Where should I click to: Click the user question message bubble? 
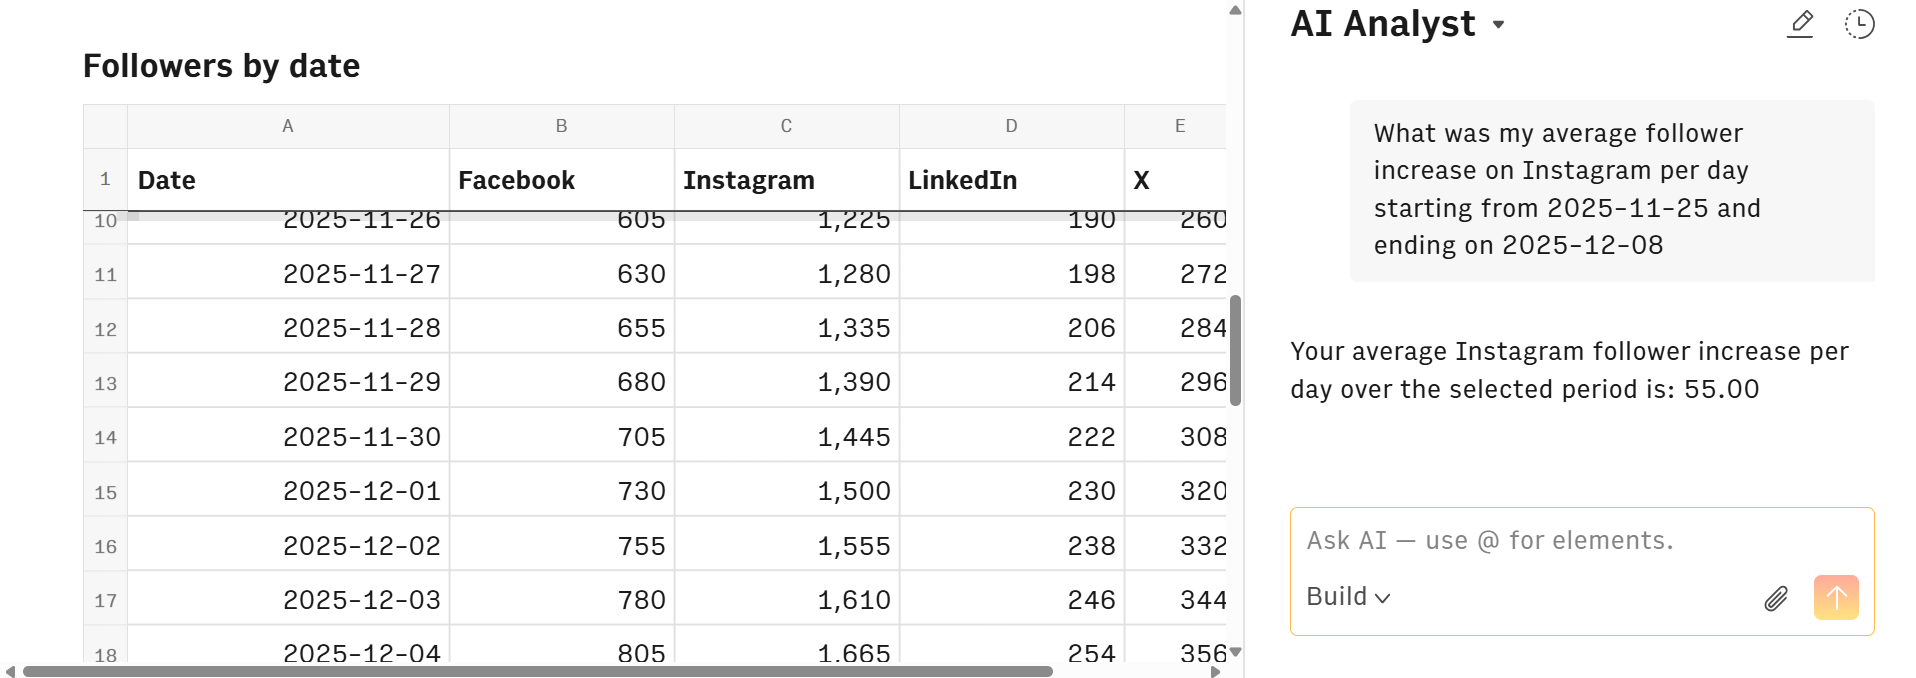1612,189
